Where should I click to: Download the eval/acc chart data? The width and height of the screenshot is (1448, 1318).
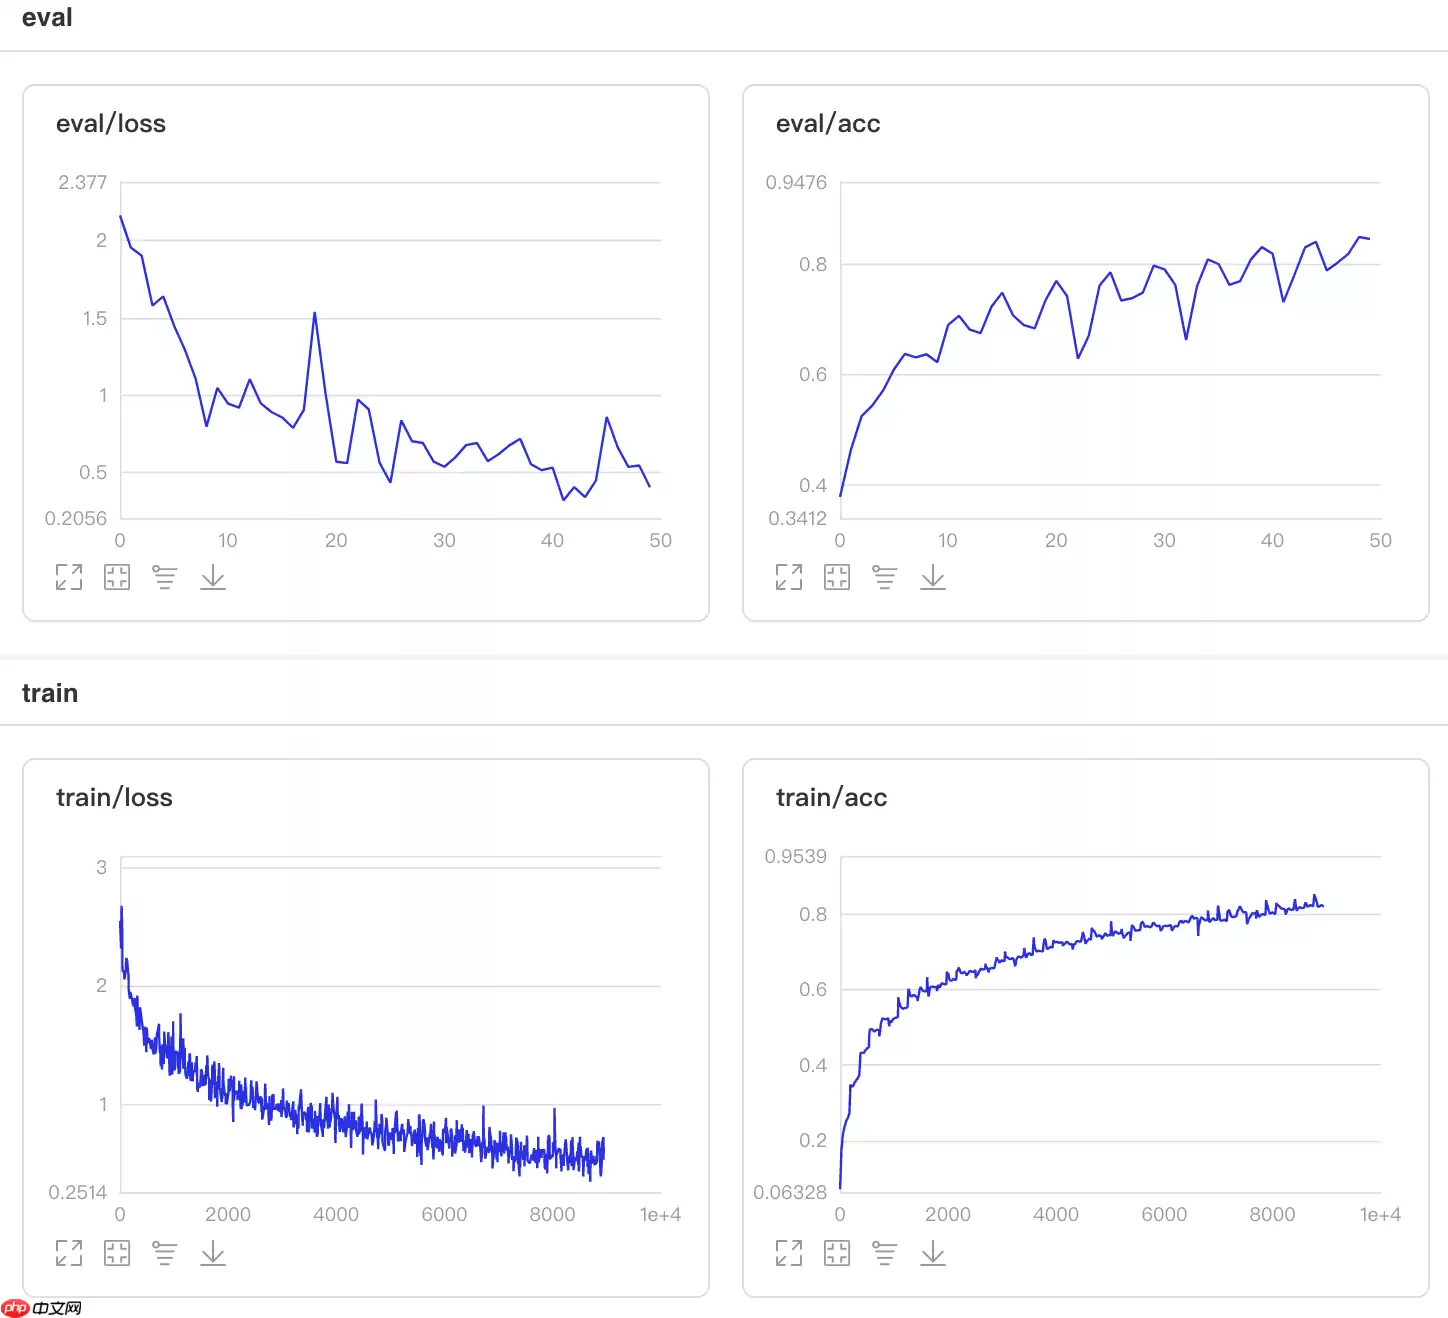[x=933, y=577]
